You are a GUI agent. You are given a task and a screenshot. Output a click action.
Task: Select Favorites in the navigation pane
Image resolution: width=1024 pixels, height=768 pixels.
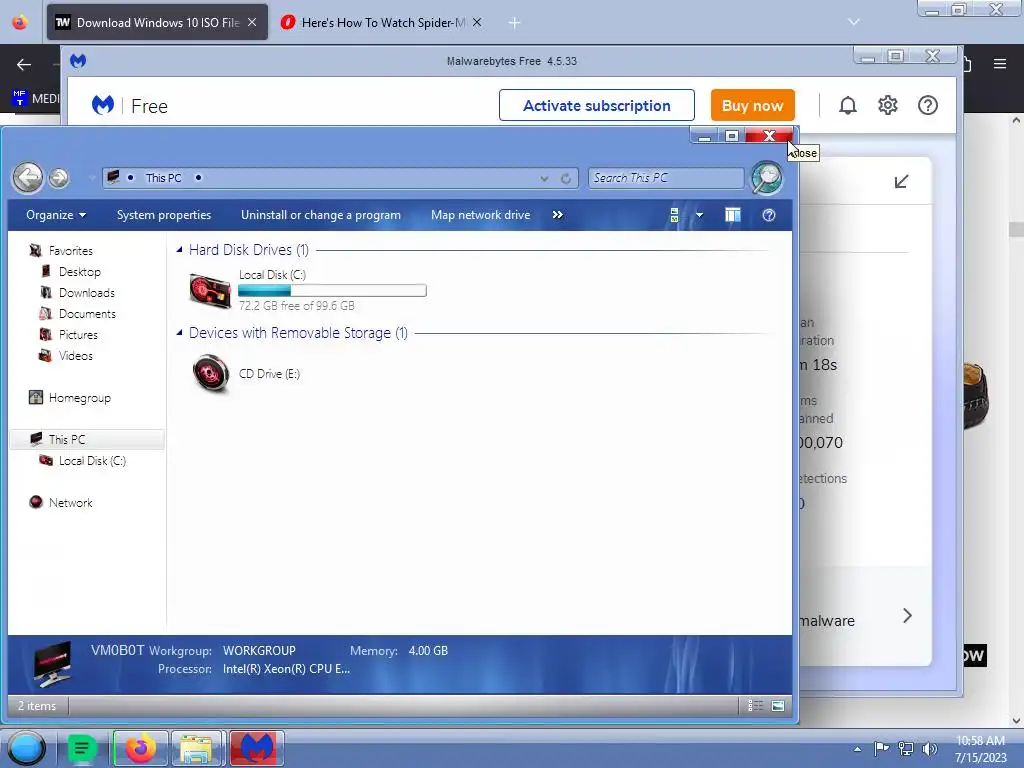click(71, 251)
